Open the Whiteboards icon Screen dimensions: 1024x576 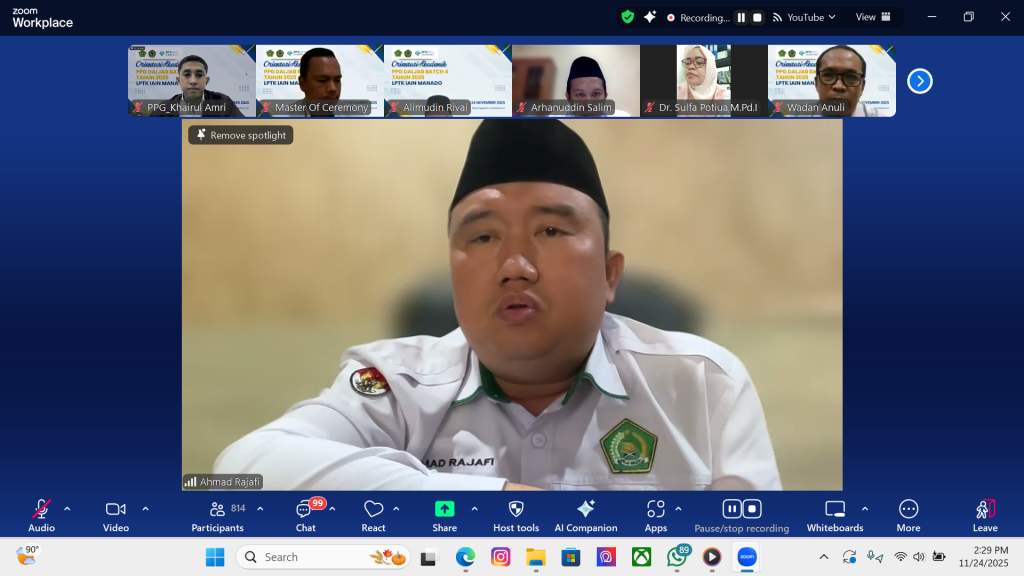tap(835, 510)
